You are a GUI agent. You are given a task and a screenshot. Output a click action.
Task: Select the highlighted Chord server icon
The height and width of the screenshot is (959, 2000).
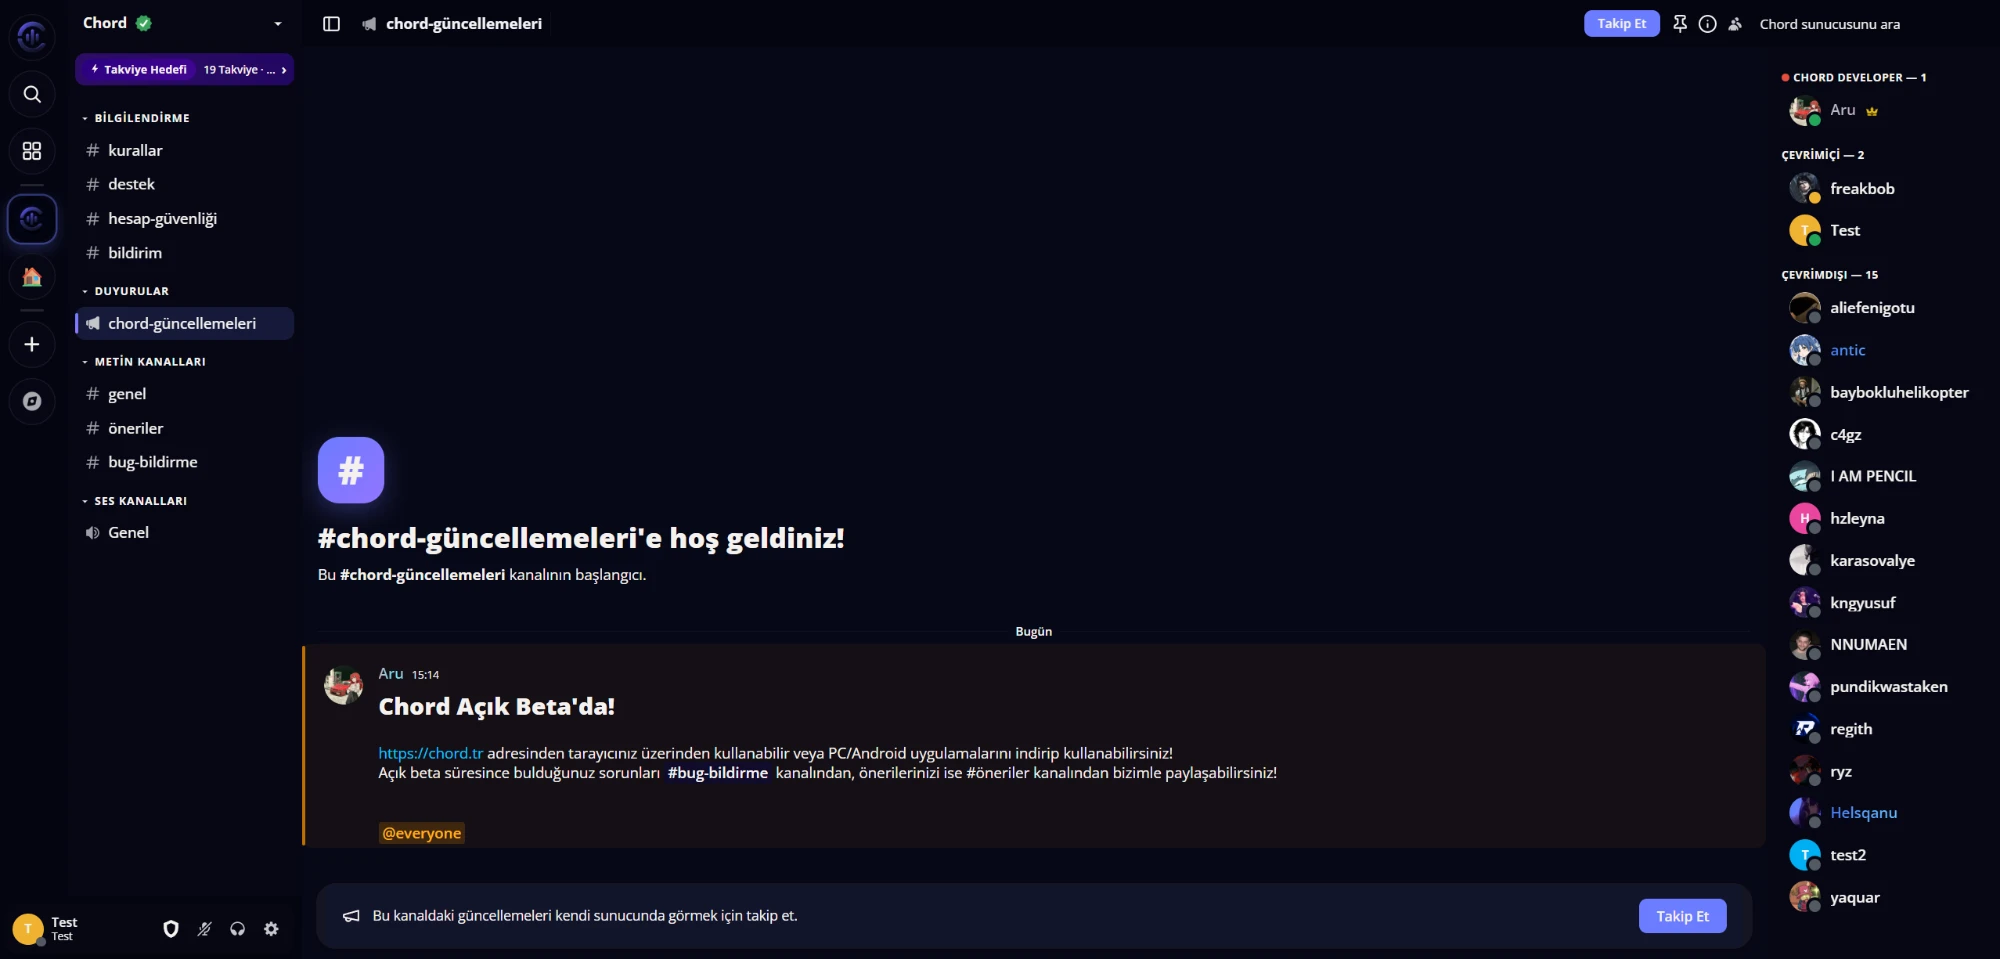pos(32,219)
